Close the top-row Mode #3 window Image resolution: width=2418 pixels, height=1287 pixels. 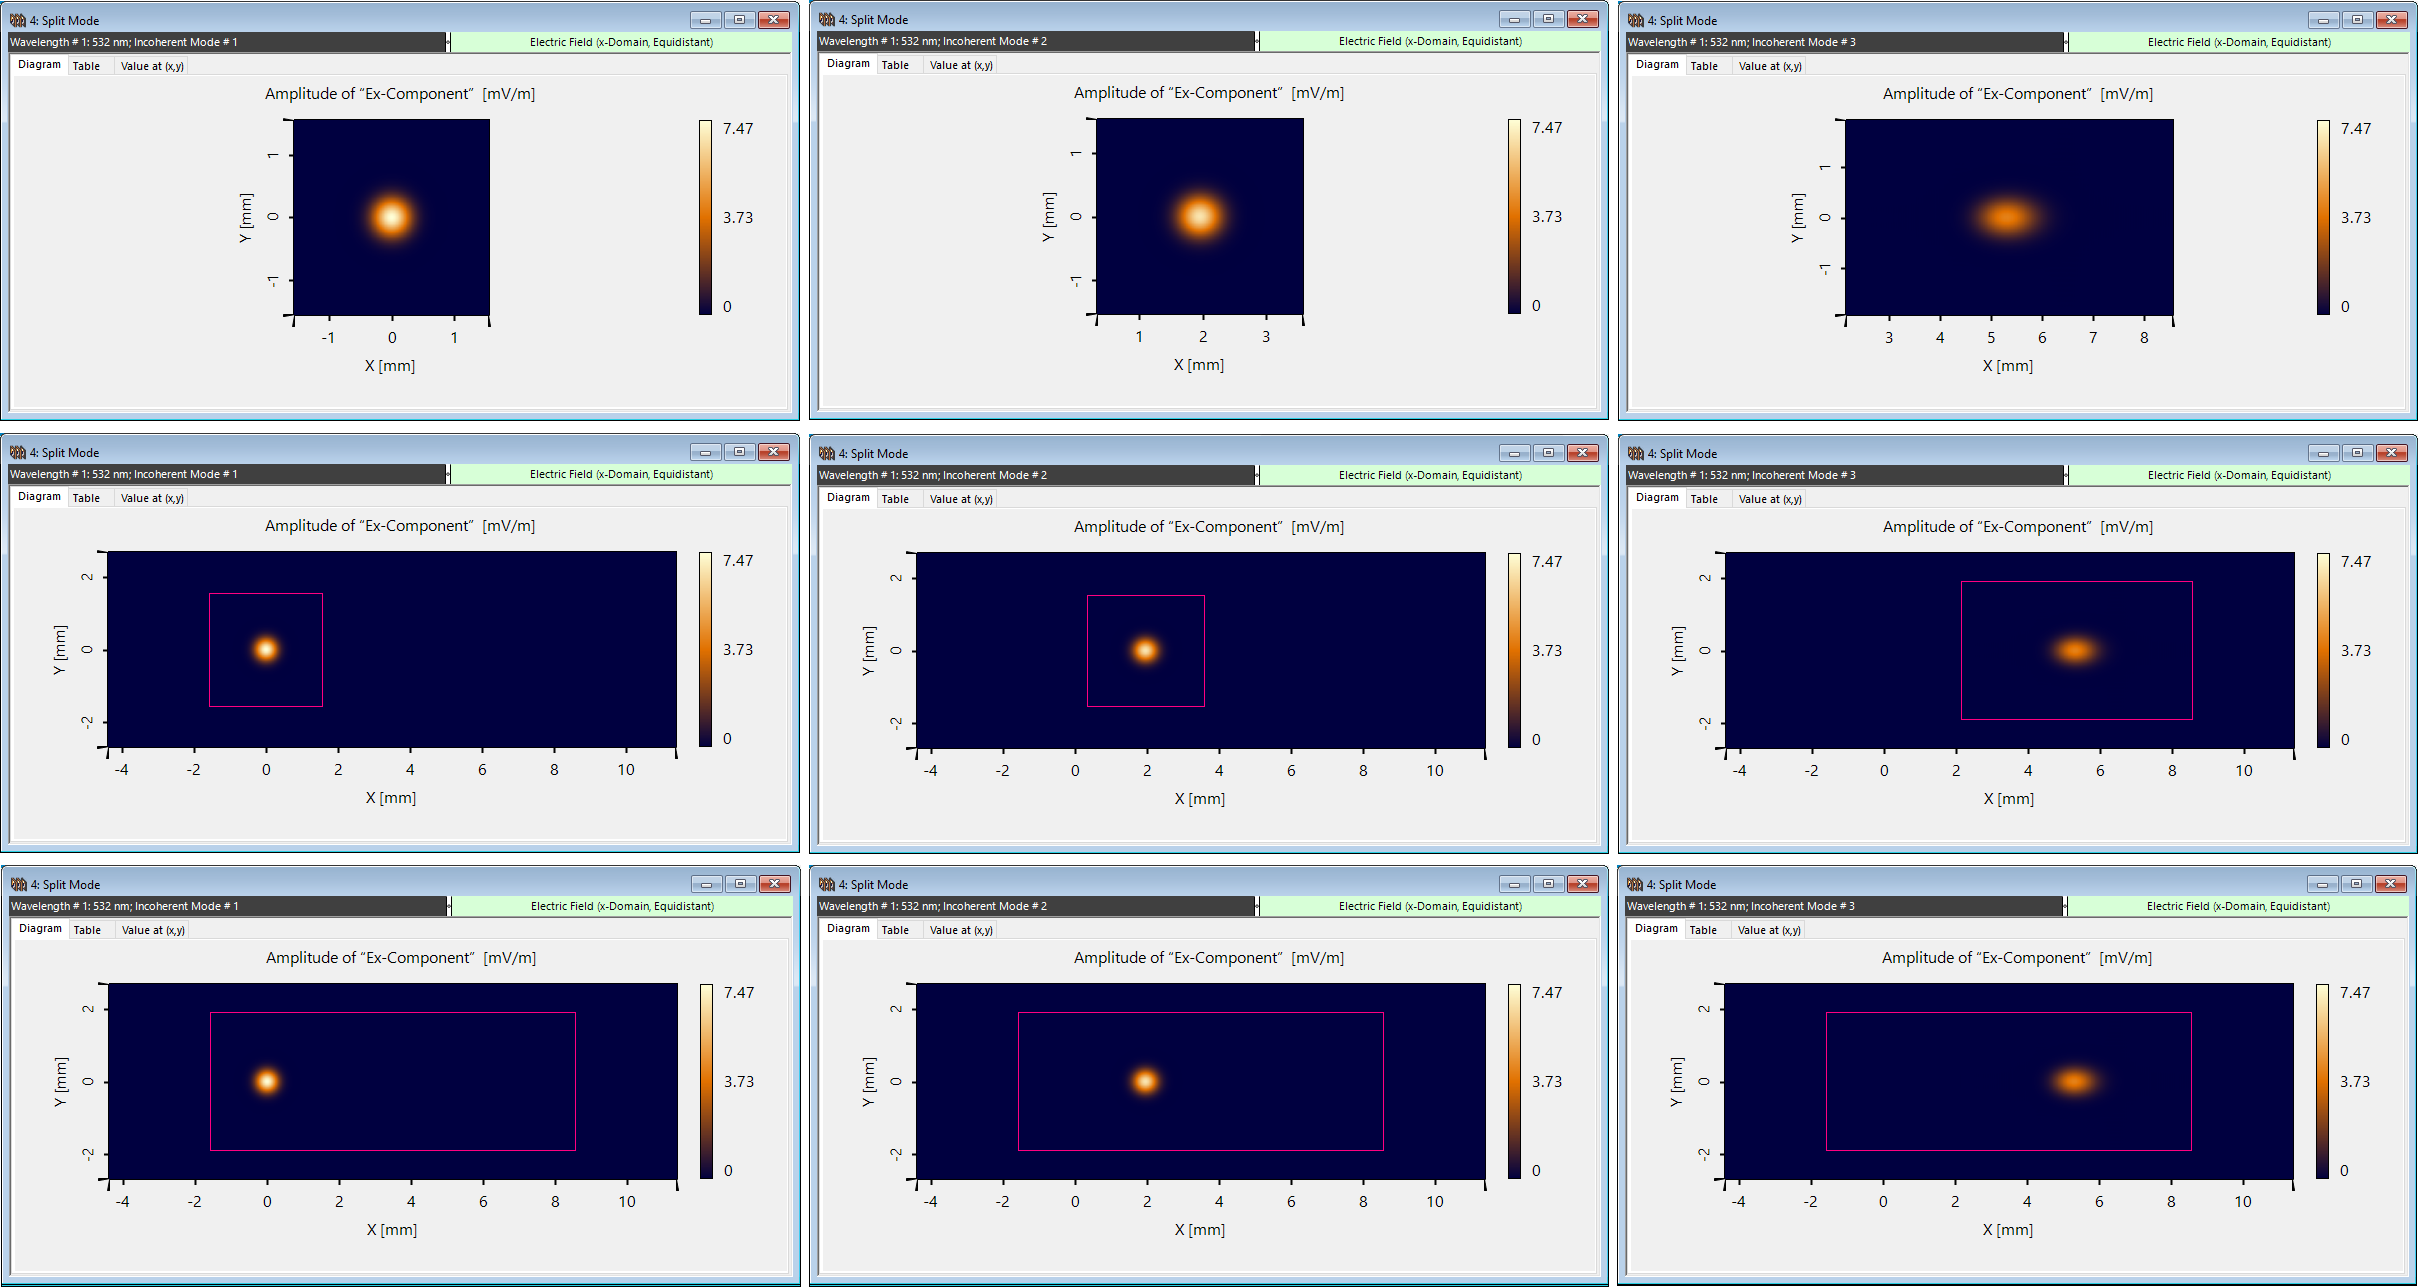coord(2391,20)
